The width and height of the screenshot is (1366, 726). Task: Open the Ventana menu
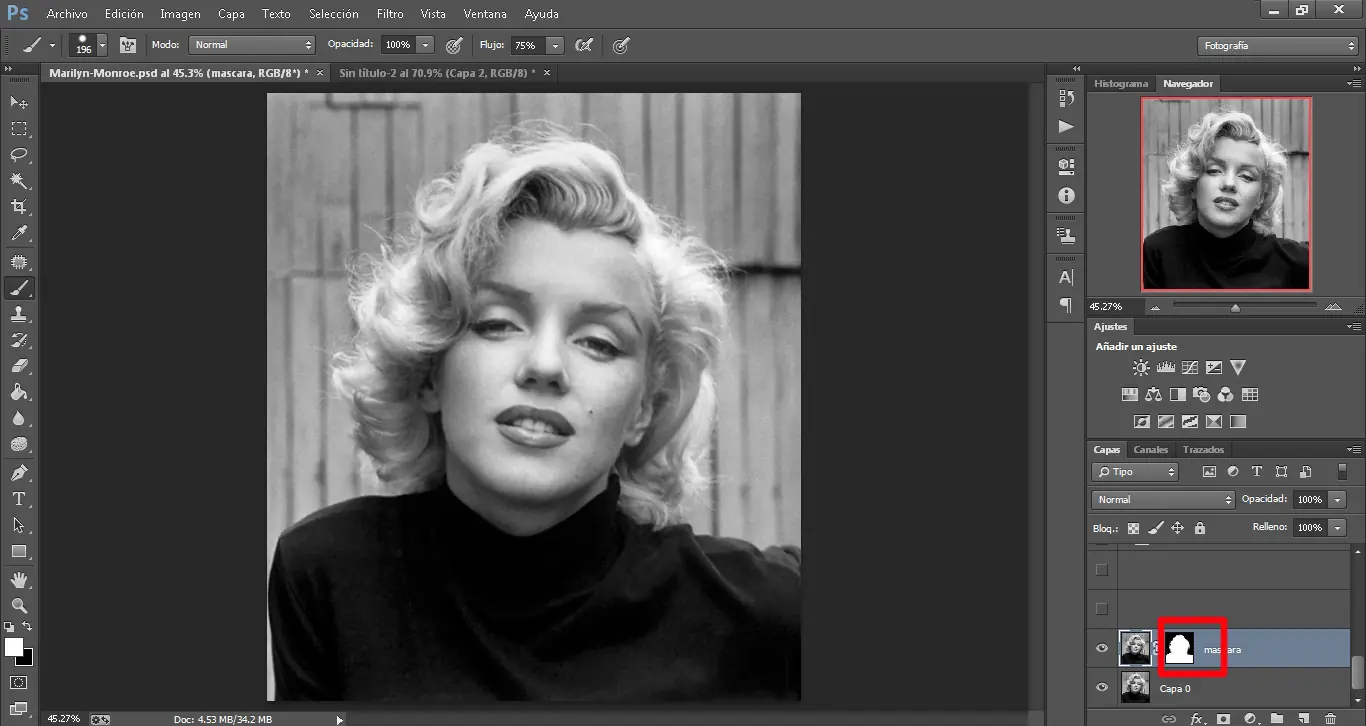coord(485,14)
